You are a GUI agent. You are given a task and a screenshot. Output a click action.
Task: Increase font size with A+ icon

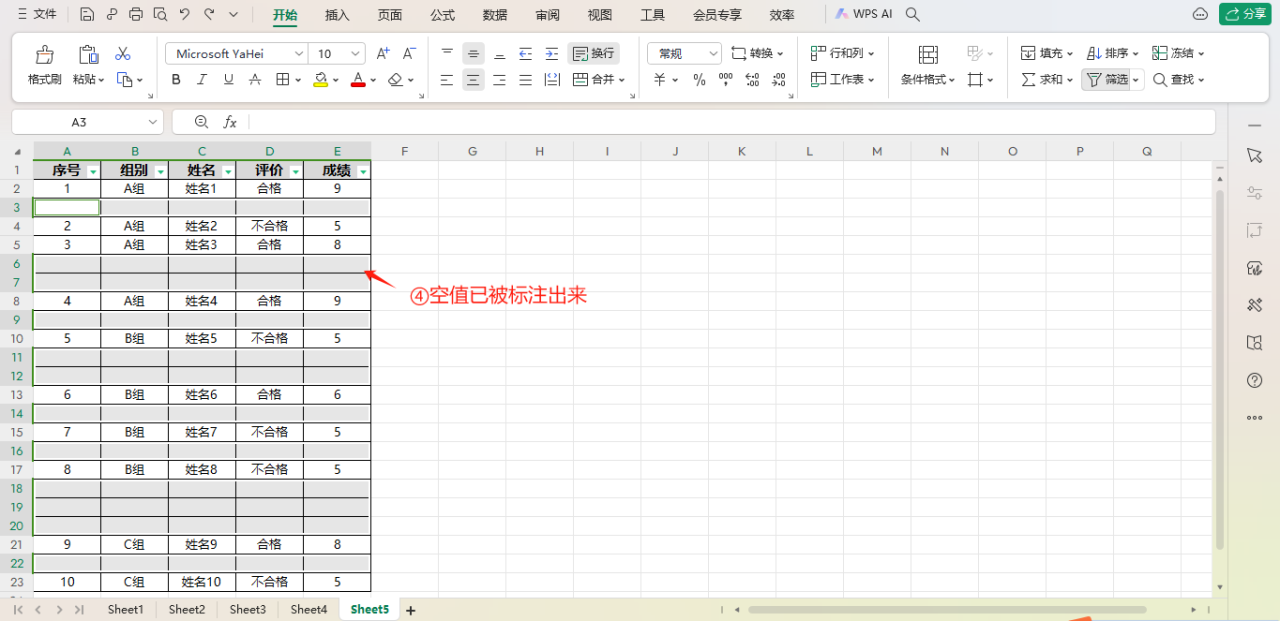pyautogui.click(x=383, y=53)
